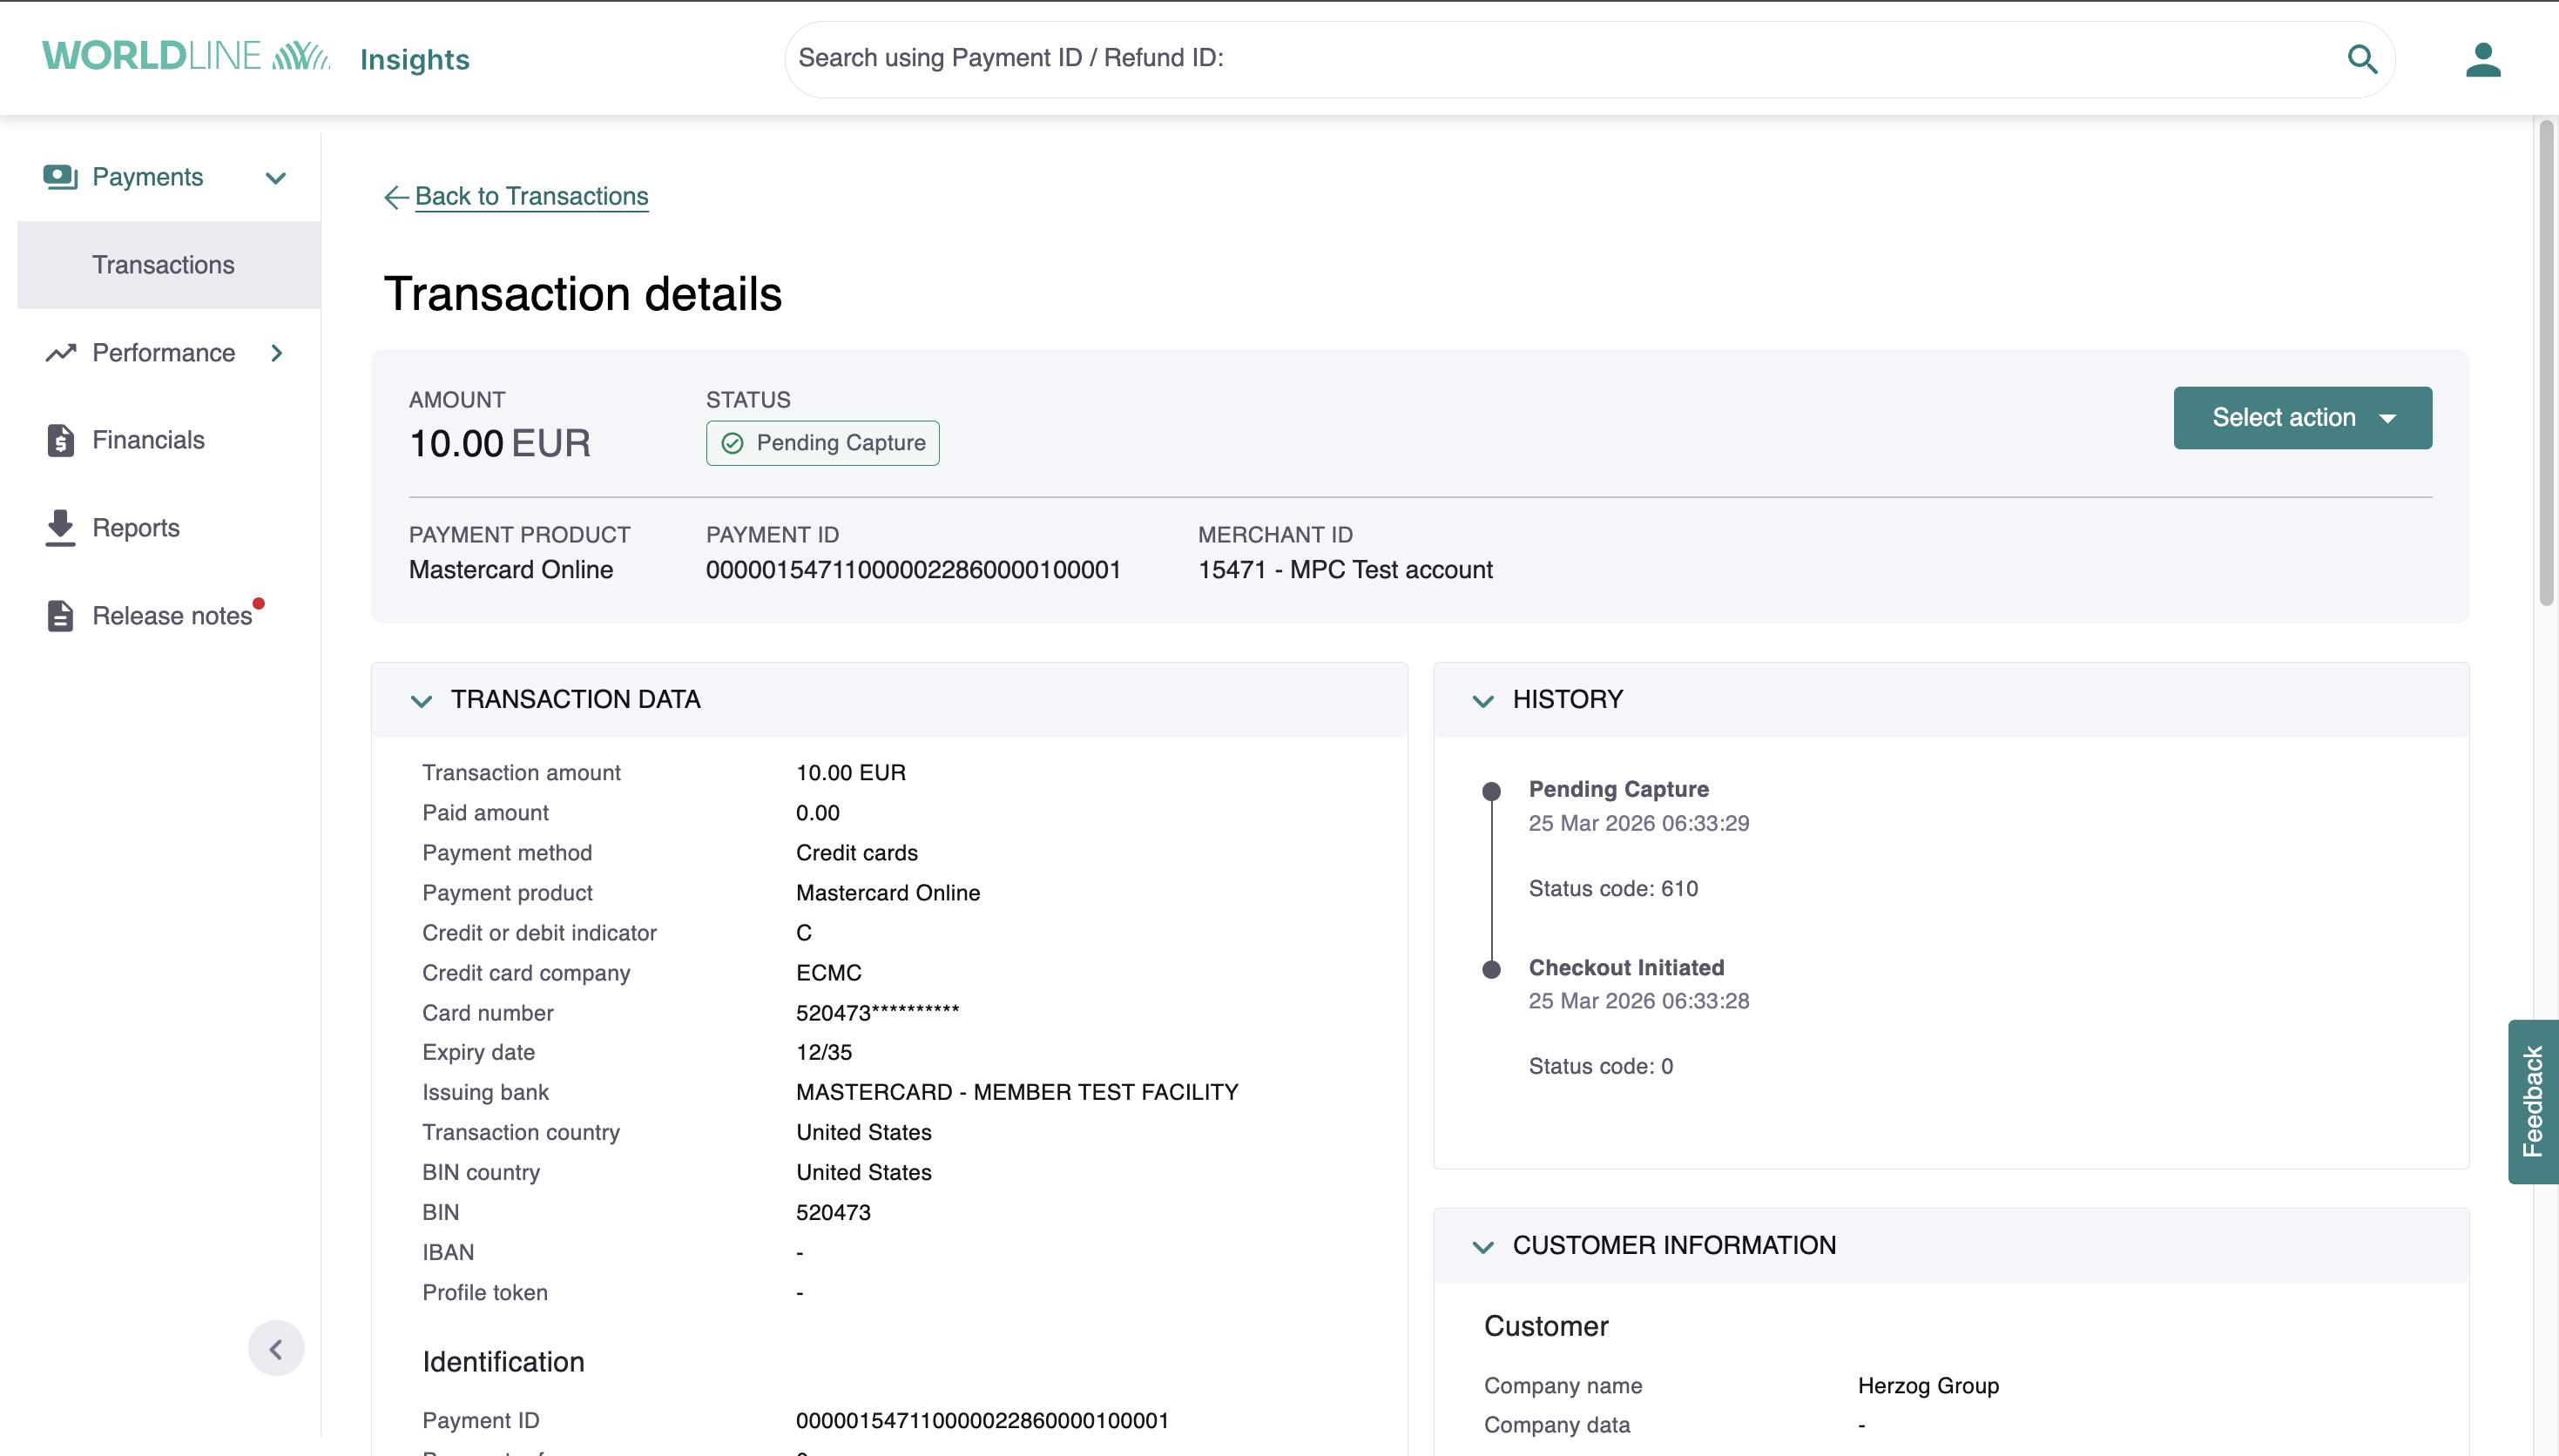Click the Paid amount value 0.00
The image size is (2559, 1456).
tap(817, 813)
